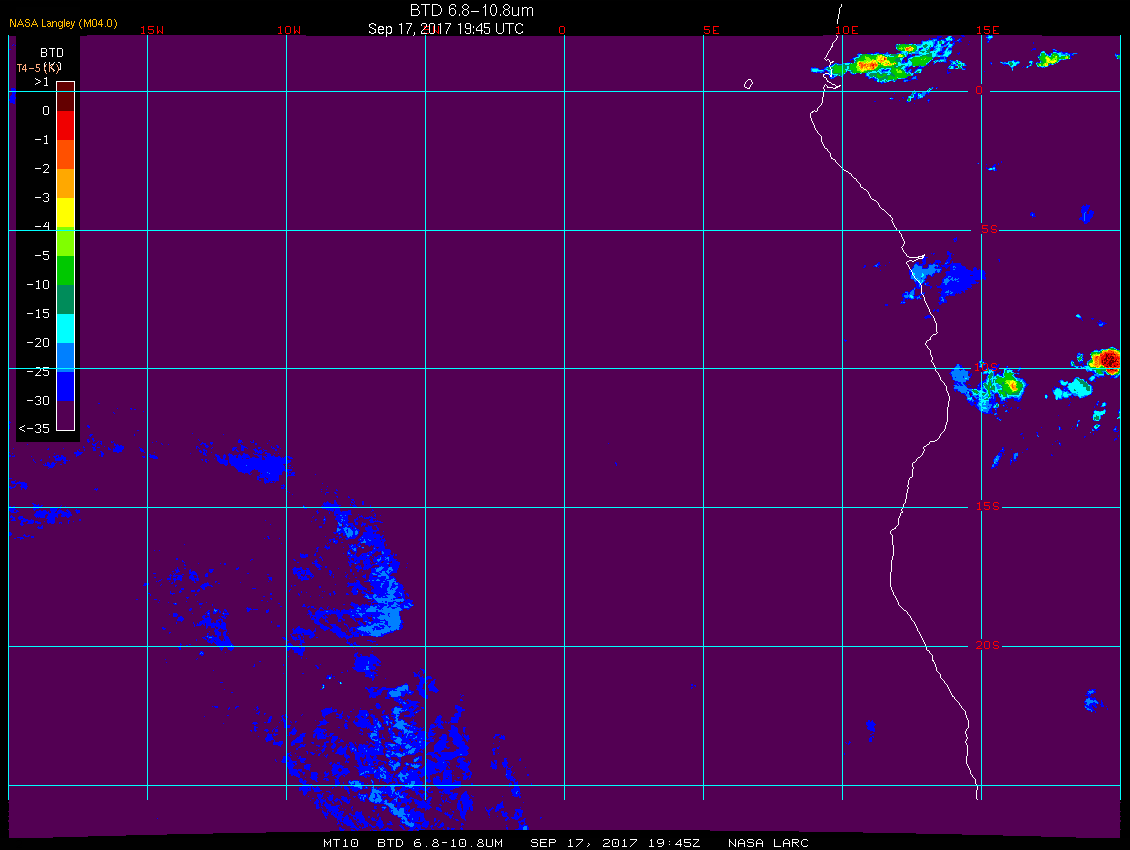The image size is (1130, 850).
Task: Click the "MT10" footer text
Action: pyautogui.click(x=340, y=843)
